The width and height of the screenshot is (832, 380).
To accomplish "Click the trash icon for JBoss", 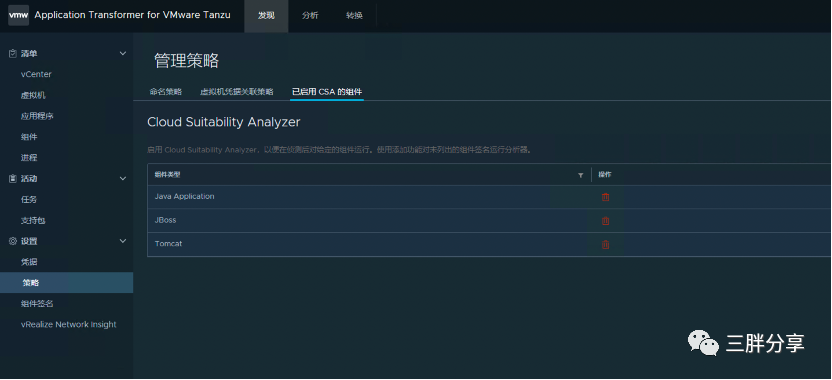I will tap(605, 221).
